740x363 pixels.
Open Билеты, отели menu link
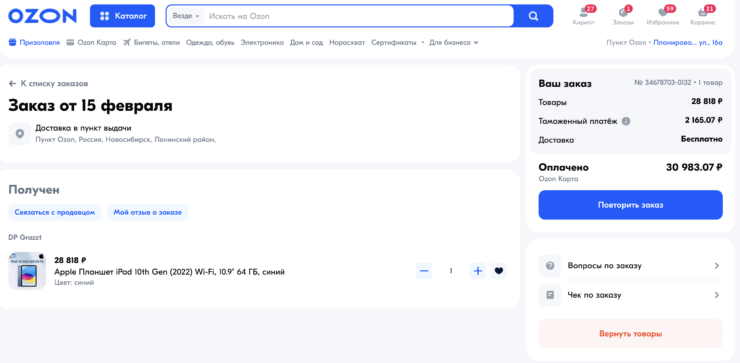click(151, 42)
